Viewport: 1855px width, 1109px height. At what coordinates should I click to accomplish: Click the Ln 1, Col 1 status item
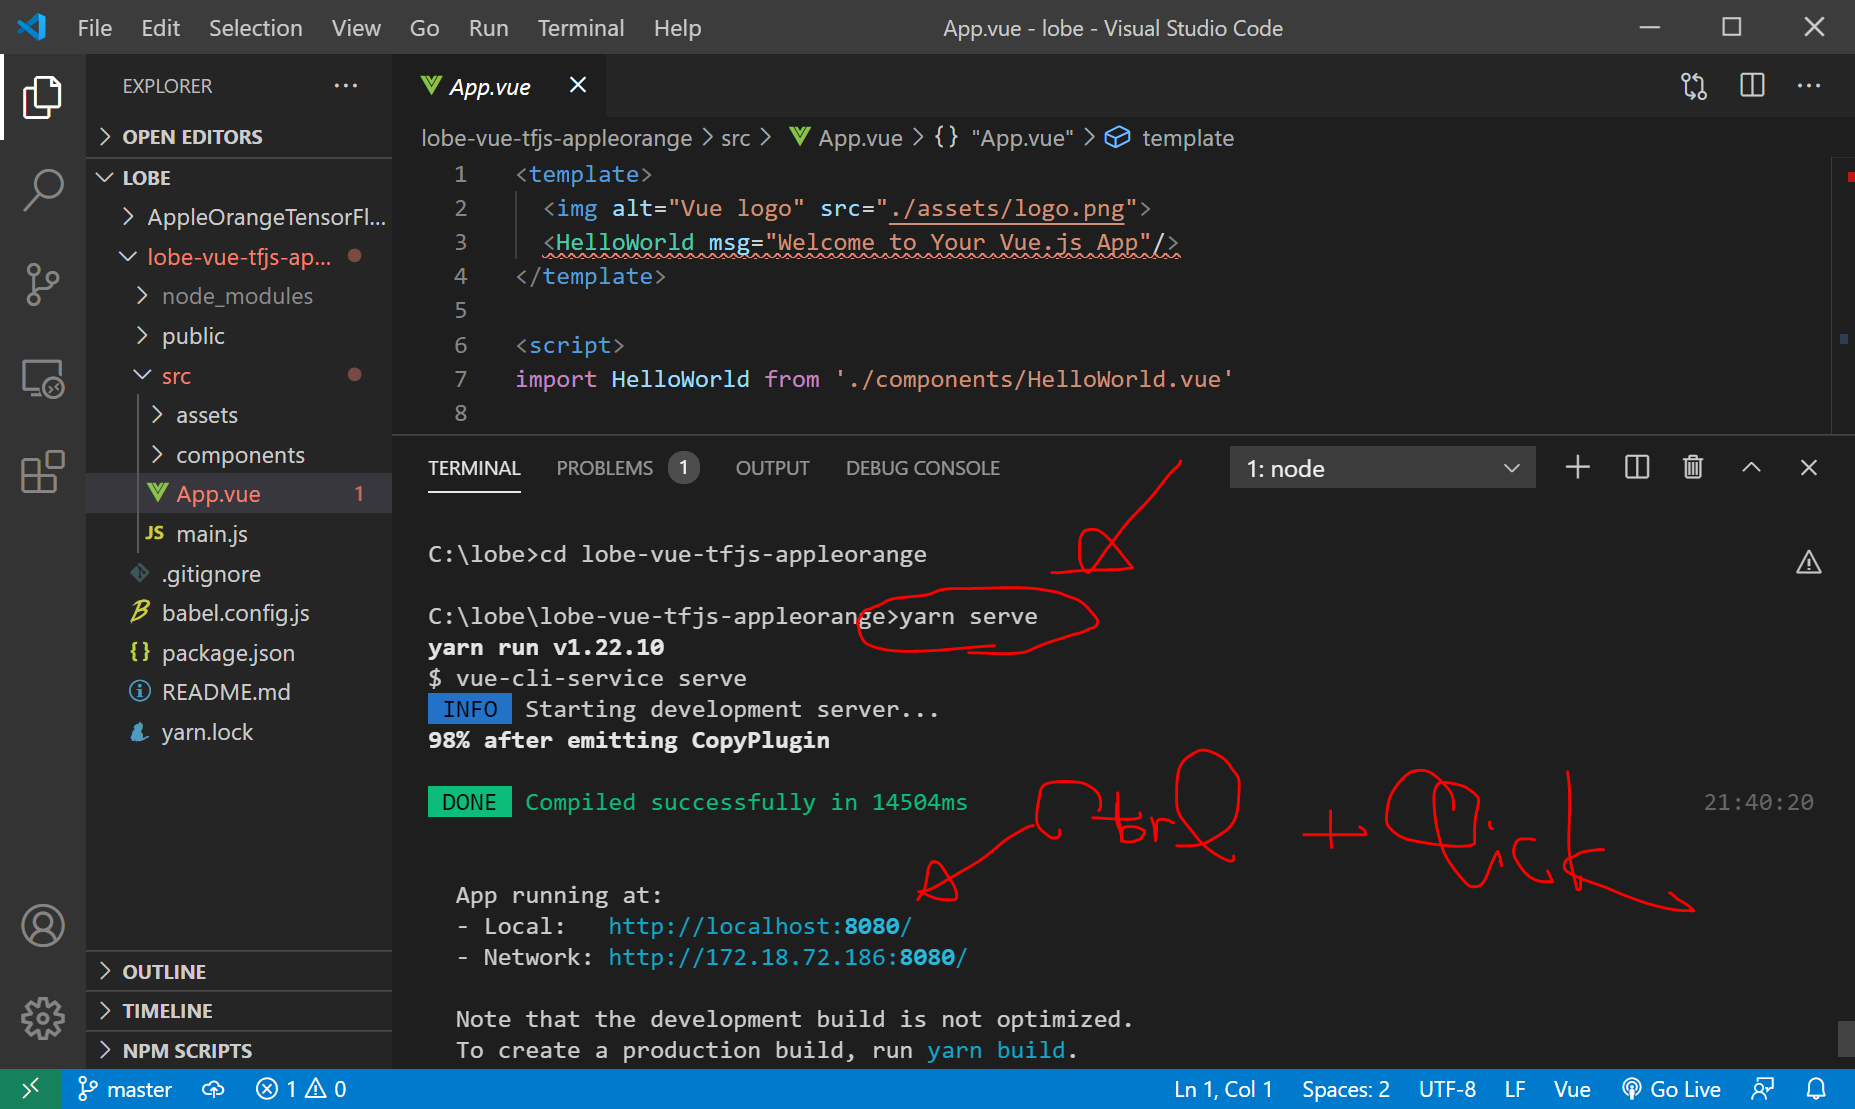[x=1223, y=1089]
